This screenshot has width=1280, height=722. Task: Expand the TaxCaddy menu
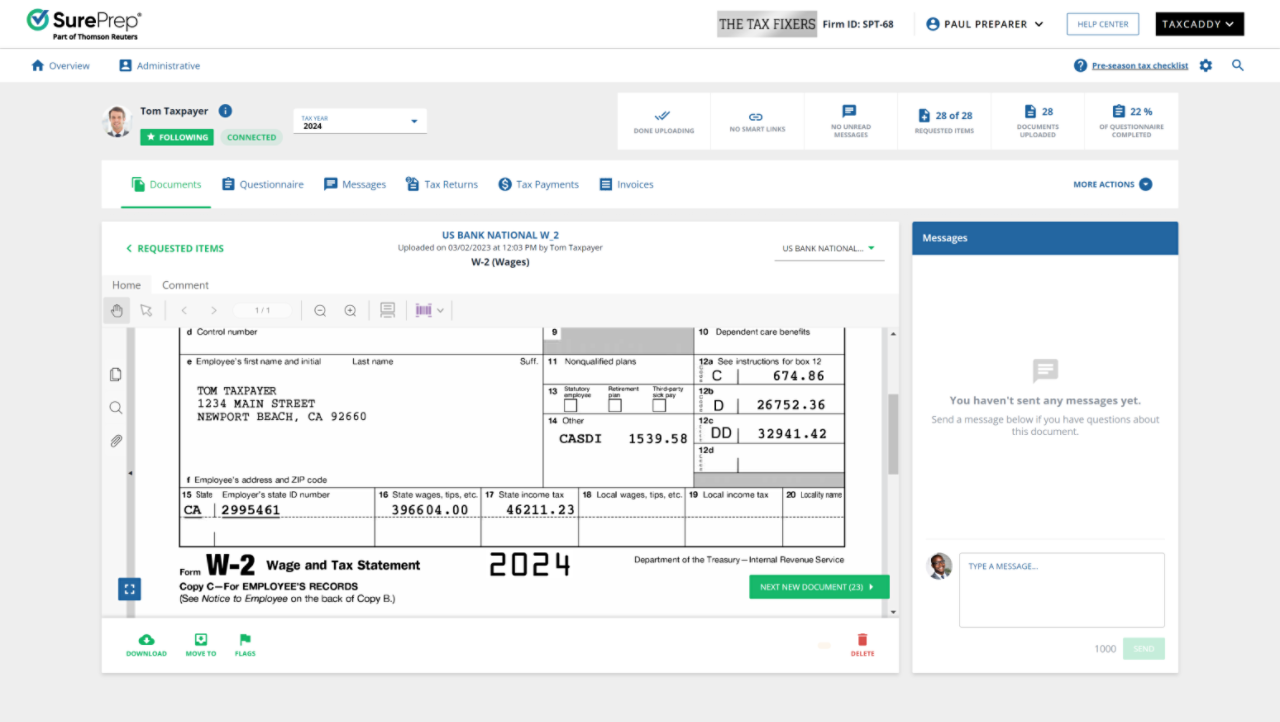tap(1199, 24)
